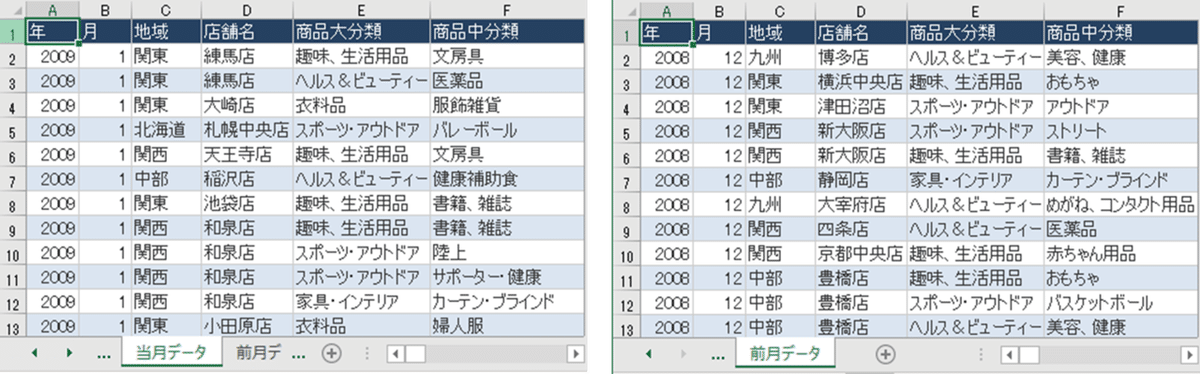1200x374 pixels.
Task: Select column F header in left workbook
Action: tap(506, 10)
